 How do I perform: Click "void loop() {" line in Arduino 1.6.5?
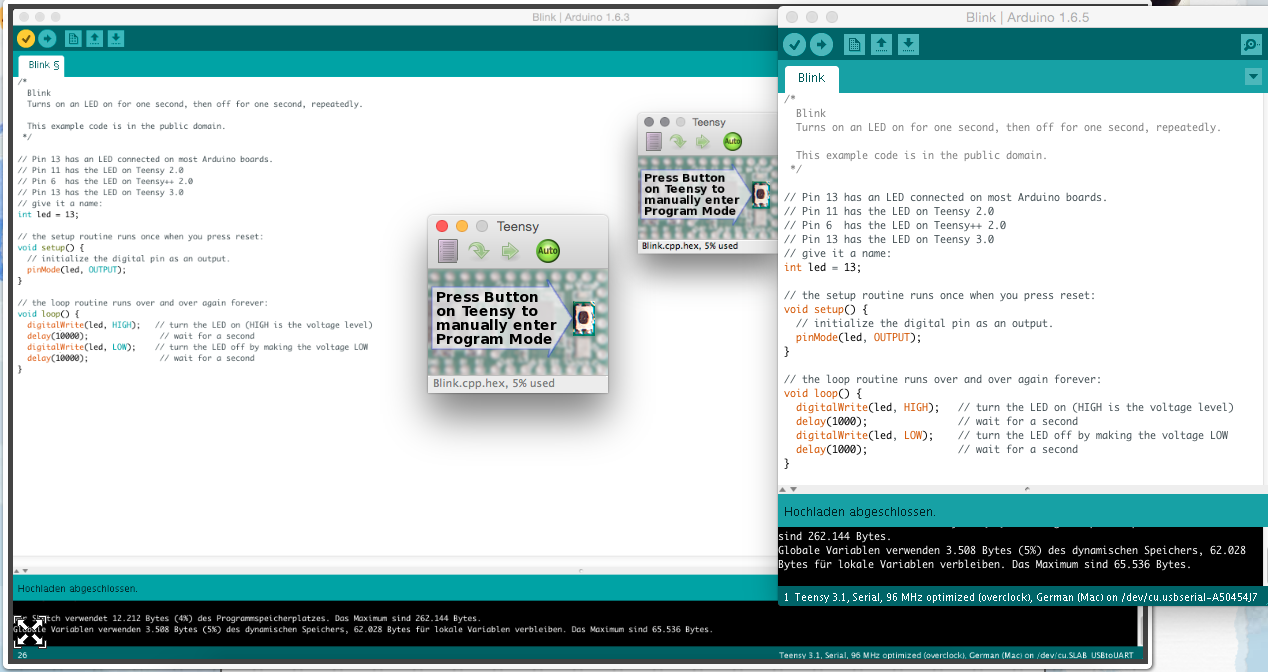(823, 393)
